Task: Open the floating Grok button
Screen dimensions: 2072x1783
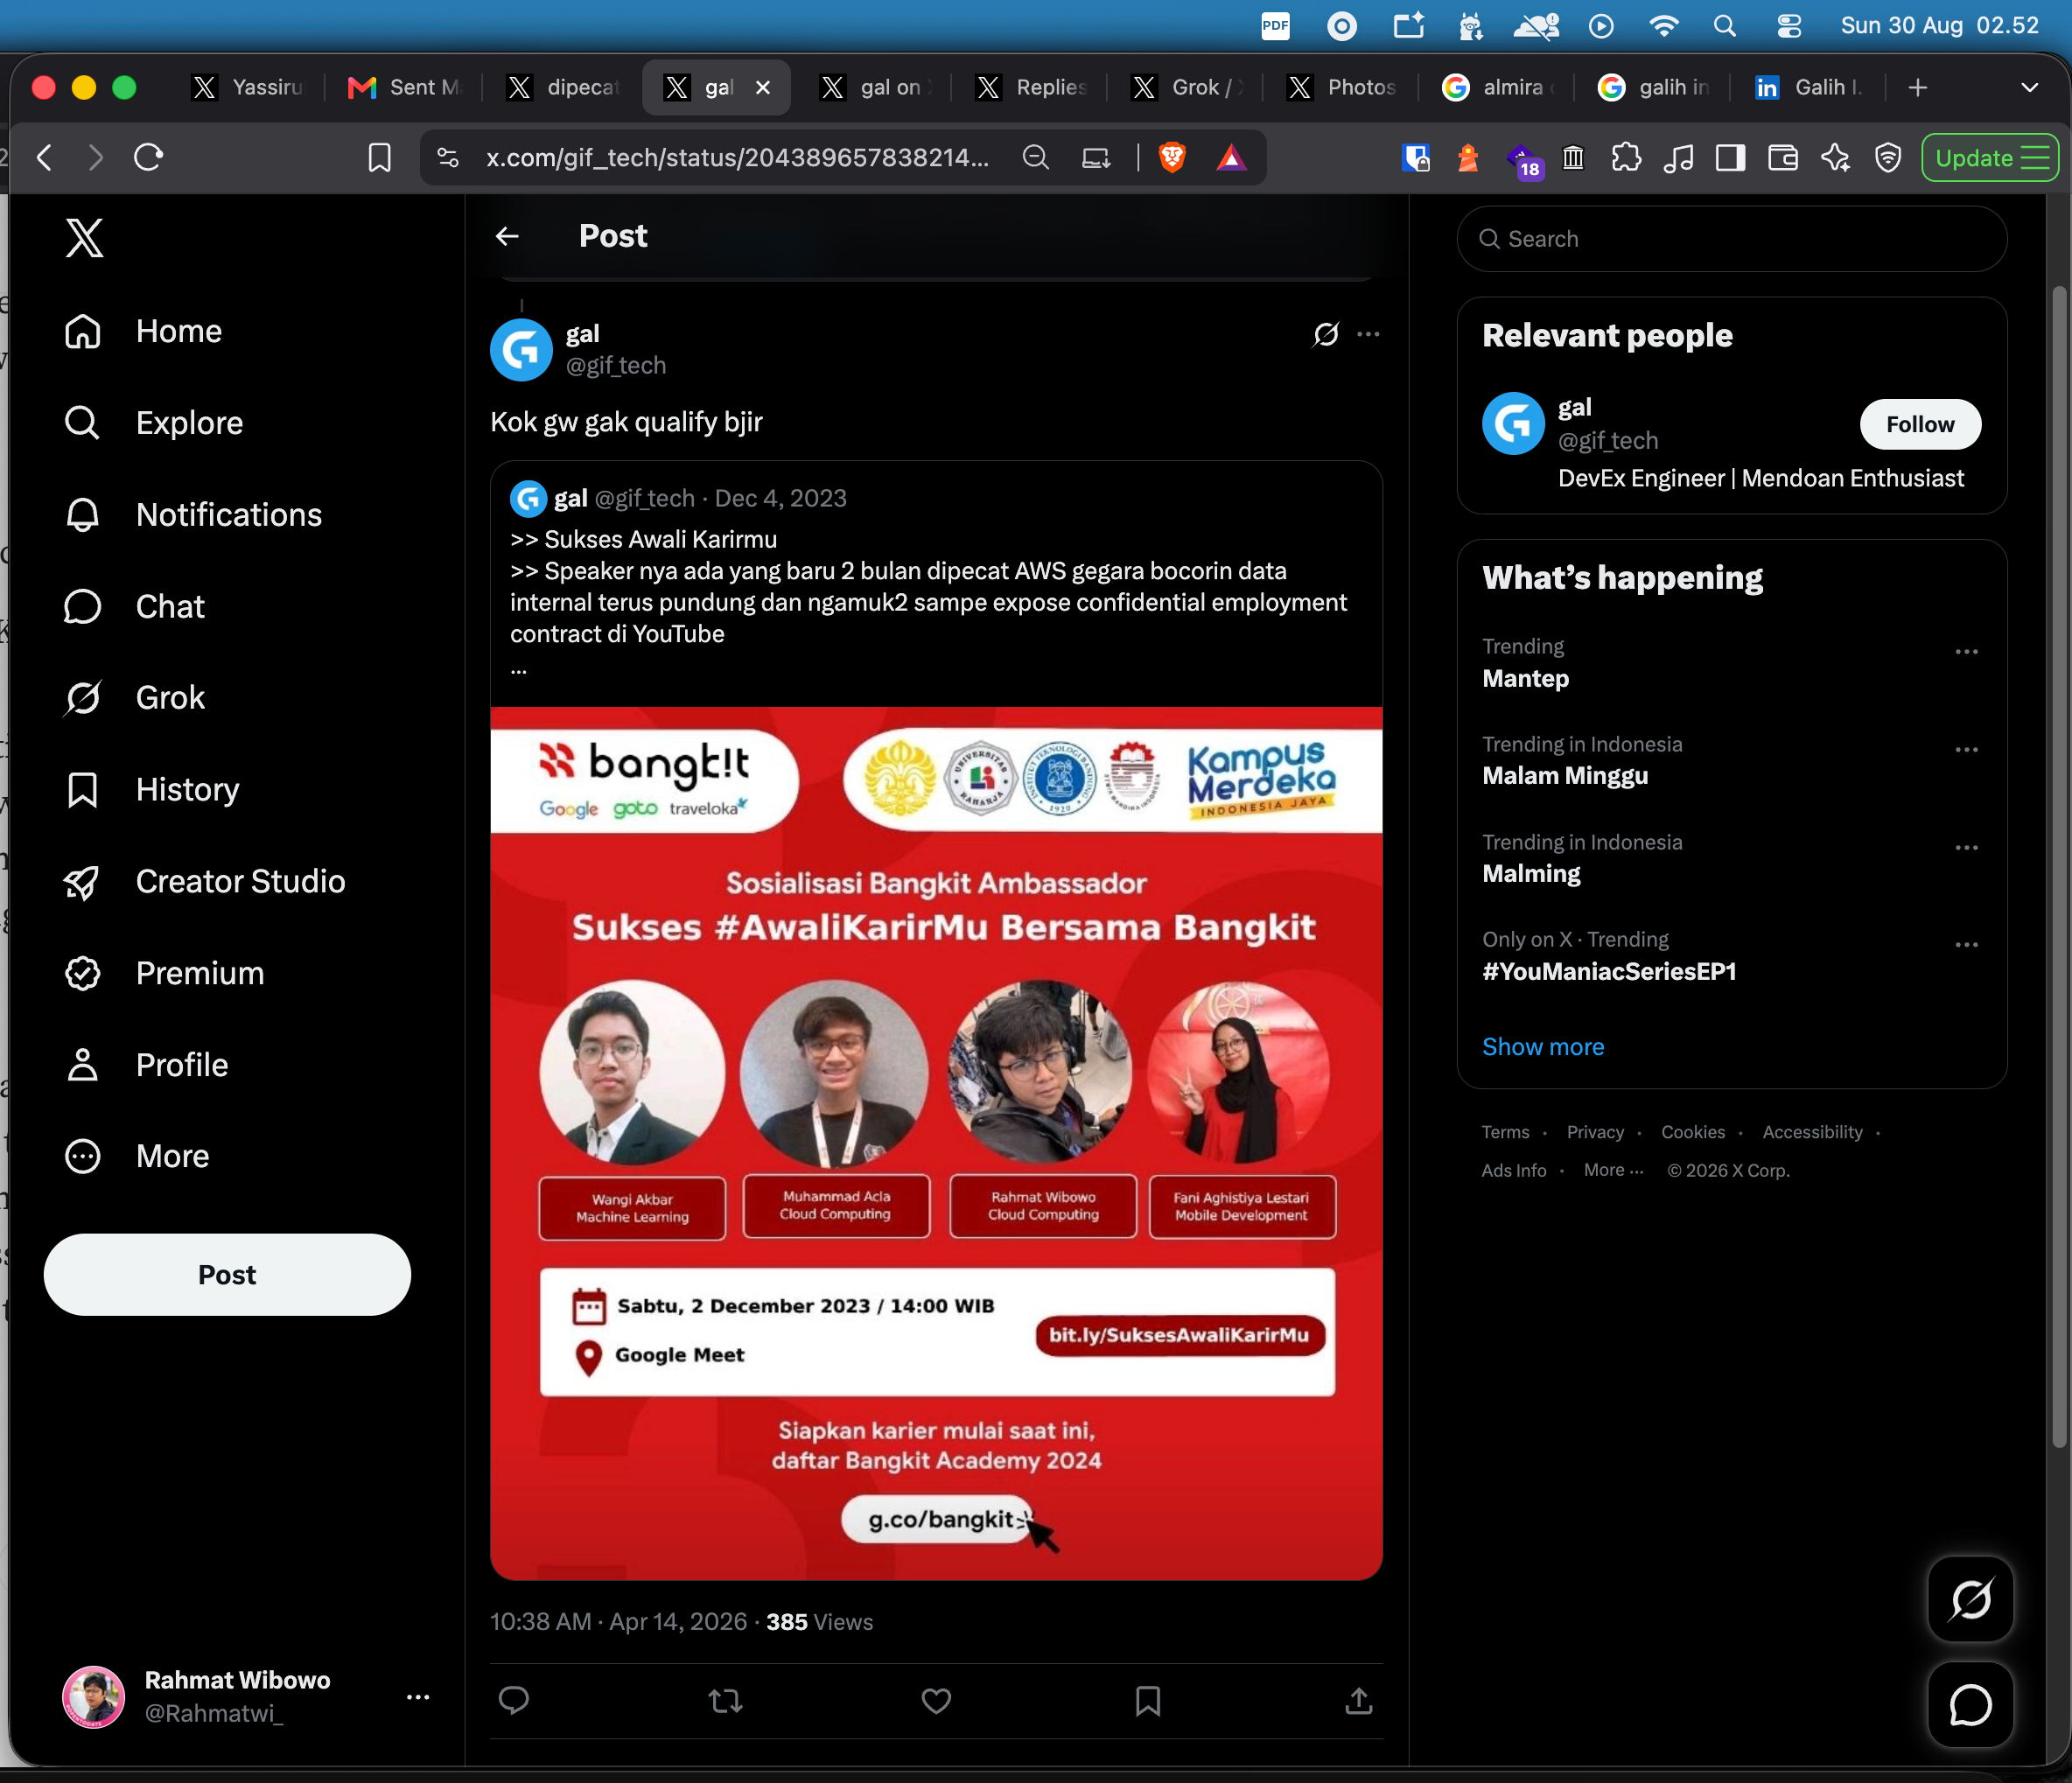Action: [1970, 1599]
